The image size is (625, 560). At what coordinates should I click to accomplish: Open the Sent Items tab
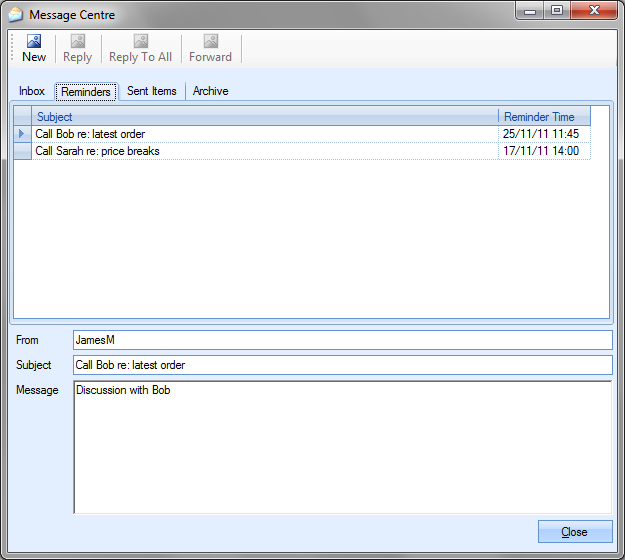[x=151, y=91]
